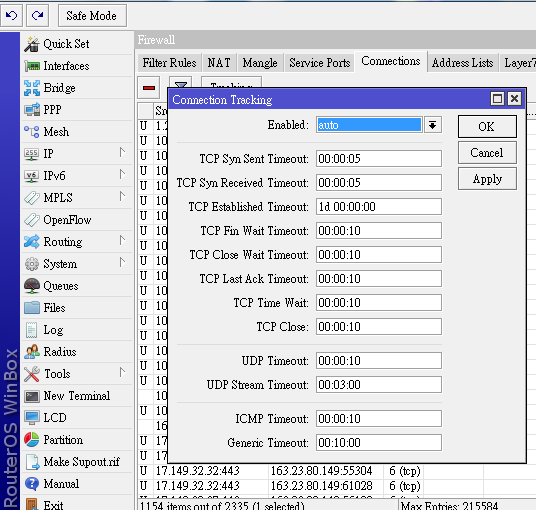Switch to Address Lists tab
The height and width of the screenshot is (510, 536).
coord(462,63)
